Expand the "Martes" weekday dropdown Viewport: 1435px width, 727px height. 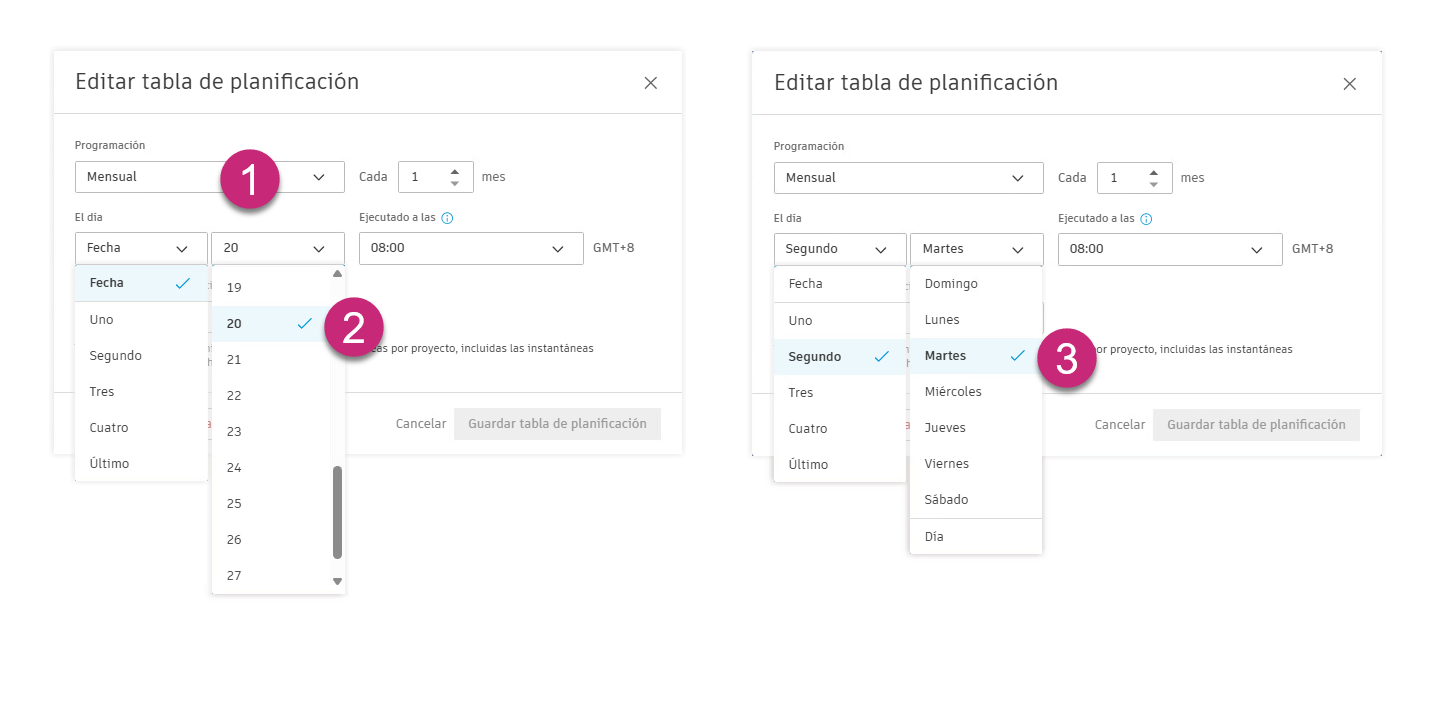[x=976, y=249]
